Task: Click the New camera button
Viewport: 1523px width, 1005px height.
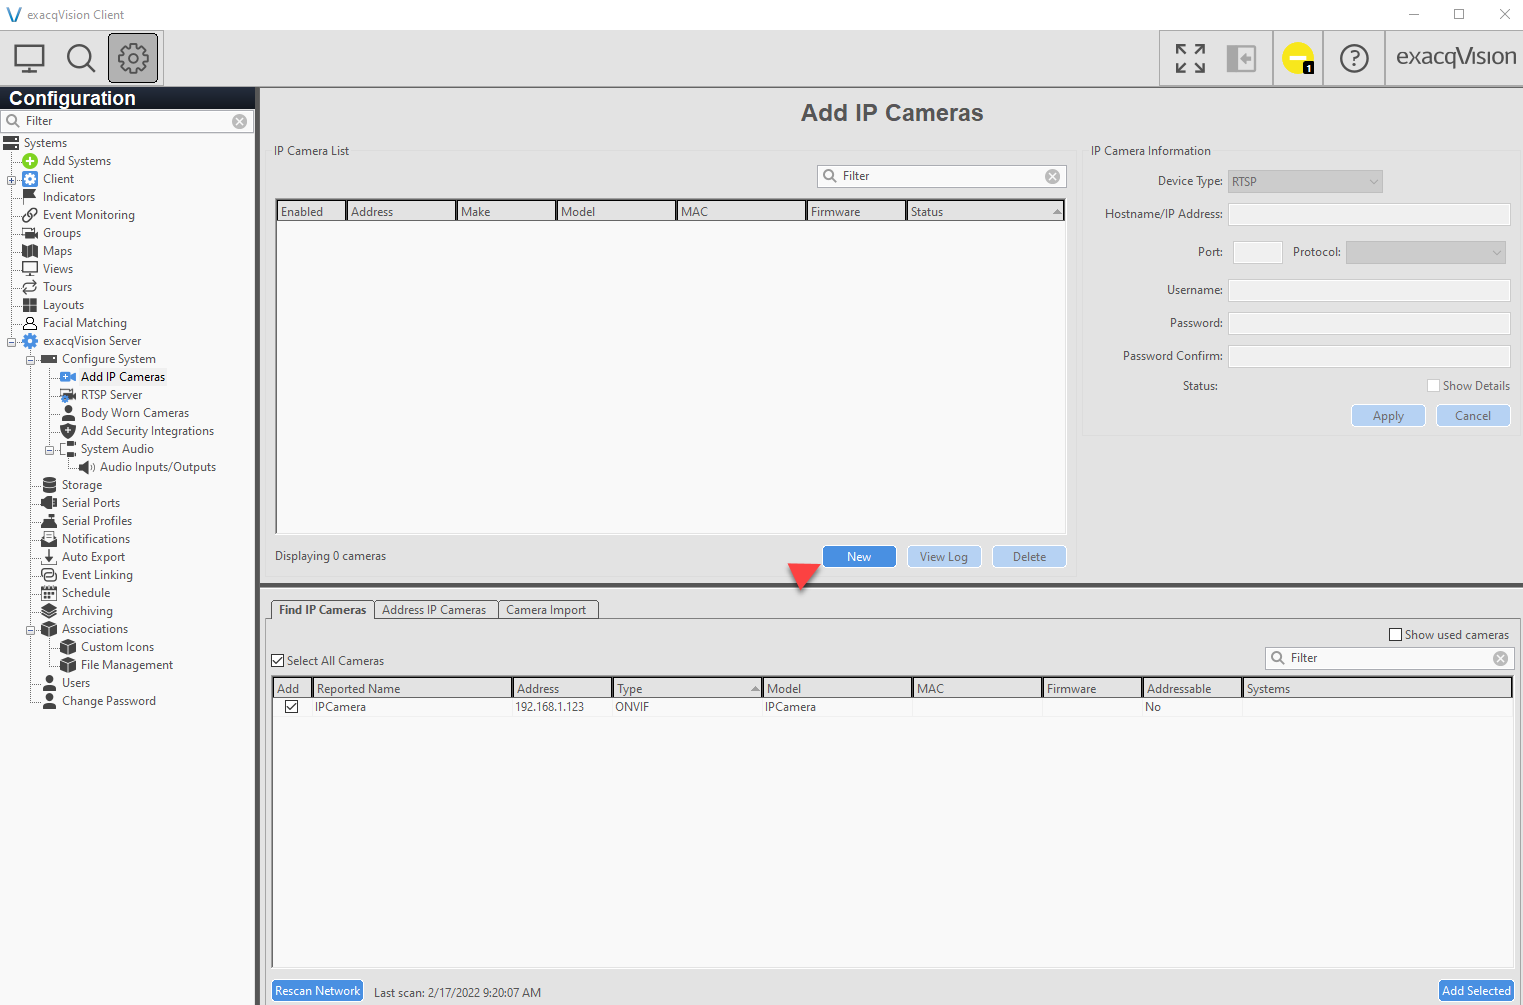Action: tap(859, 557)
